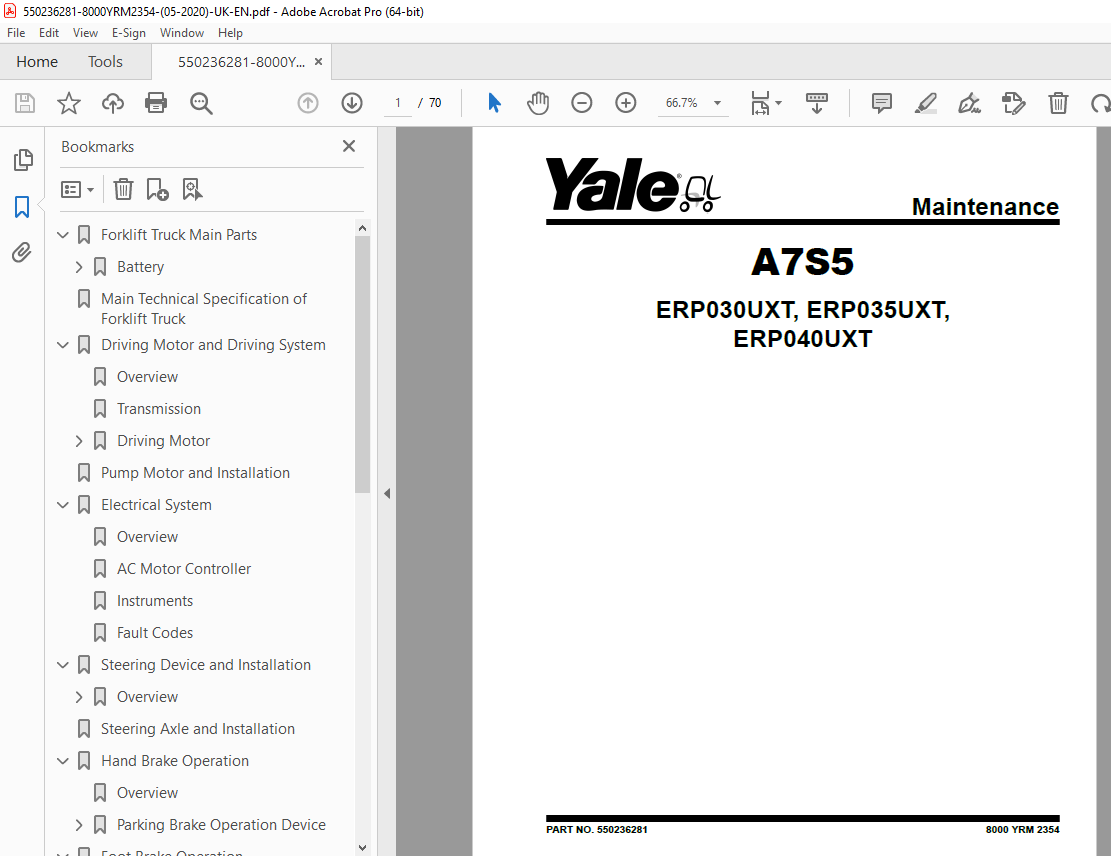Open Overview under Electrical System

(147, 537)
